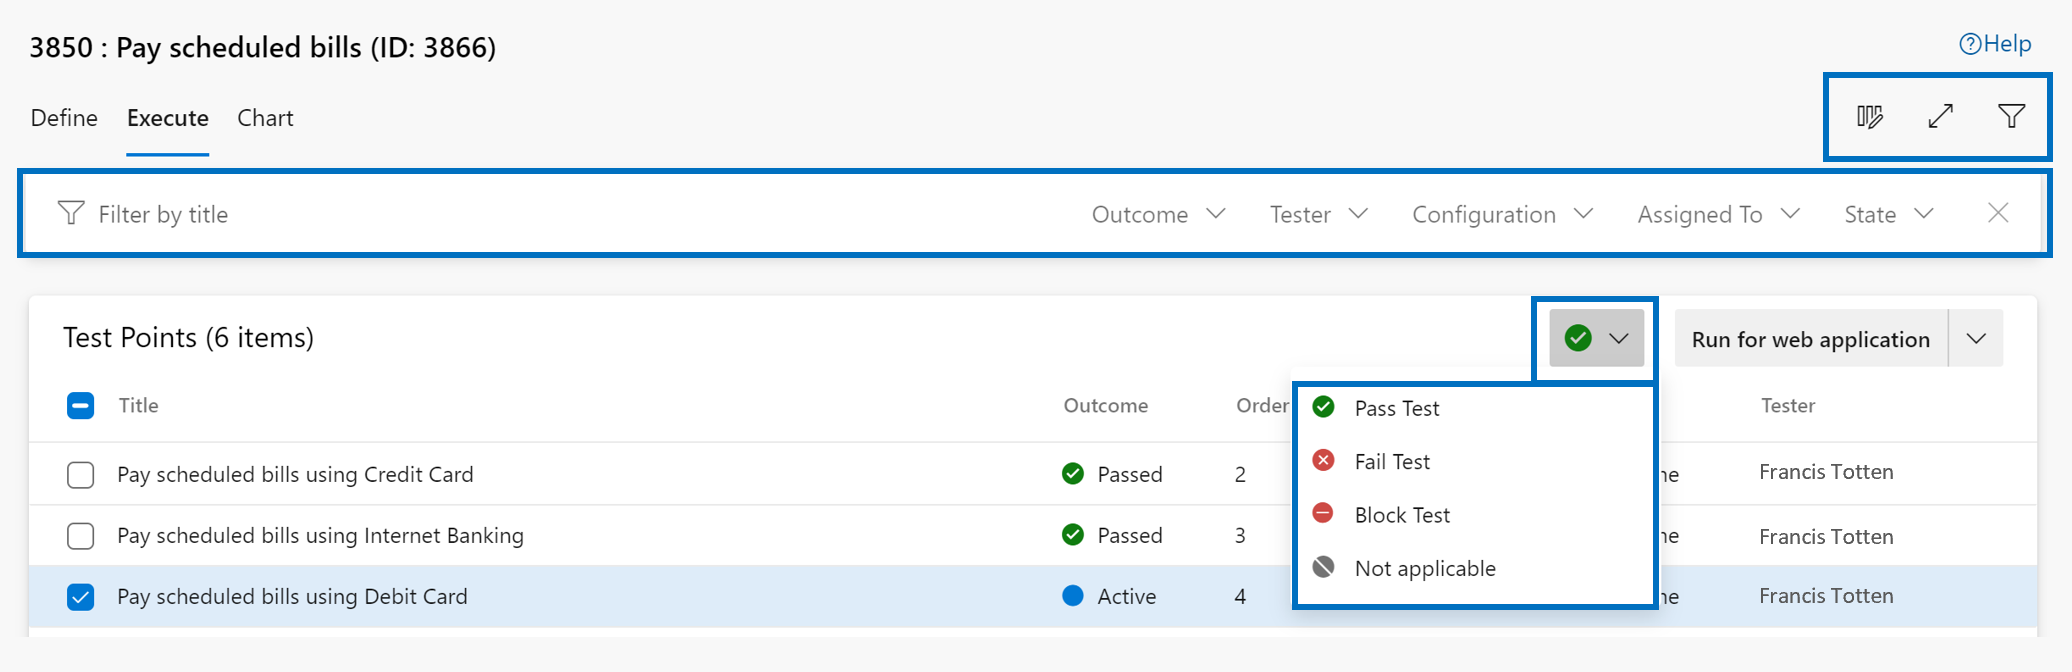This screenshot has width=2072, height=672.
Task: Expand the Outcome filter dropdown
Action: [1158, 214]
